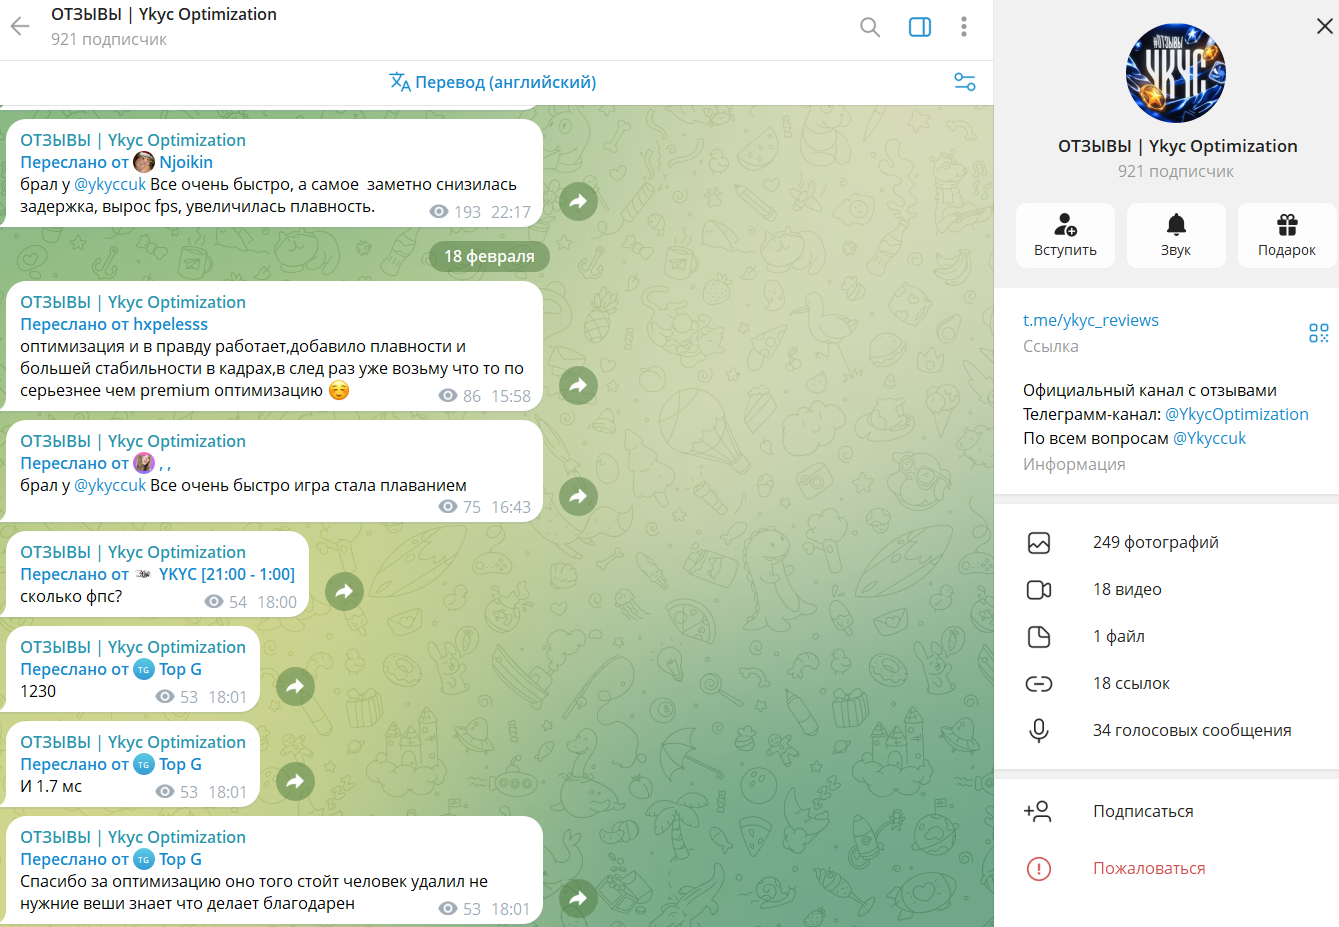Click Njoikin avatar in forwarded message
Viewport: 1339px width, 927px height.
click(x=144, y=162)
